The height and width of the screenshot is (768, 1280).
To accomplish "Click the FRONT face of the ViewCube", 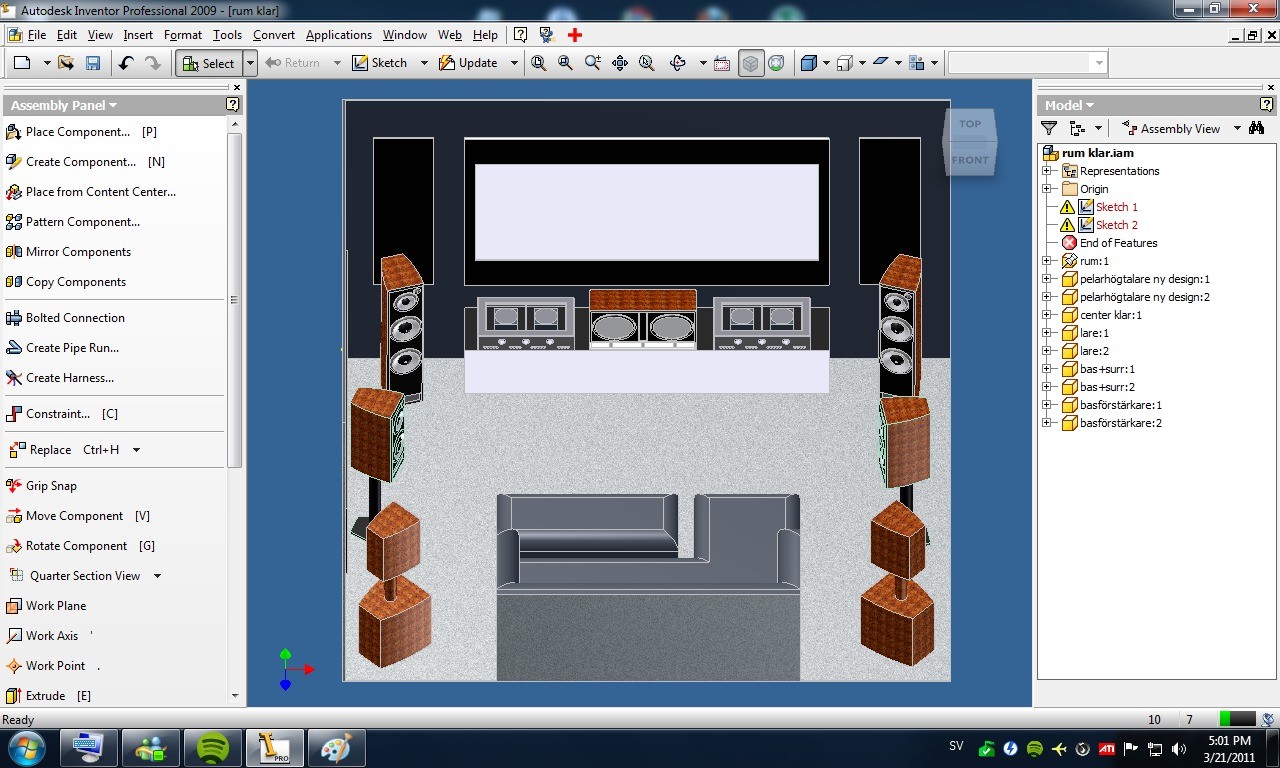I will 970,160.
